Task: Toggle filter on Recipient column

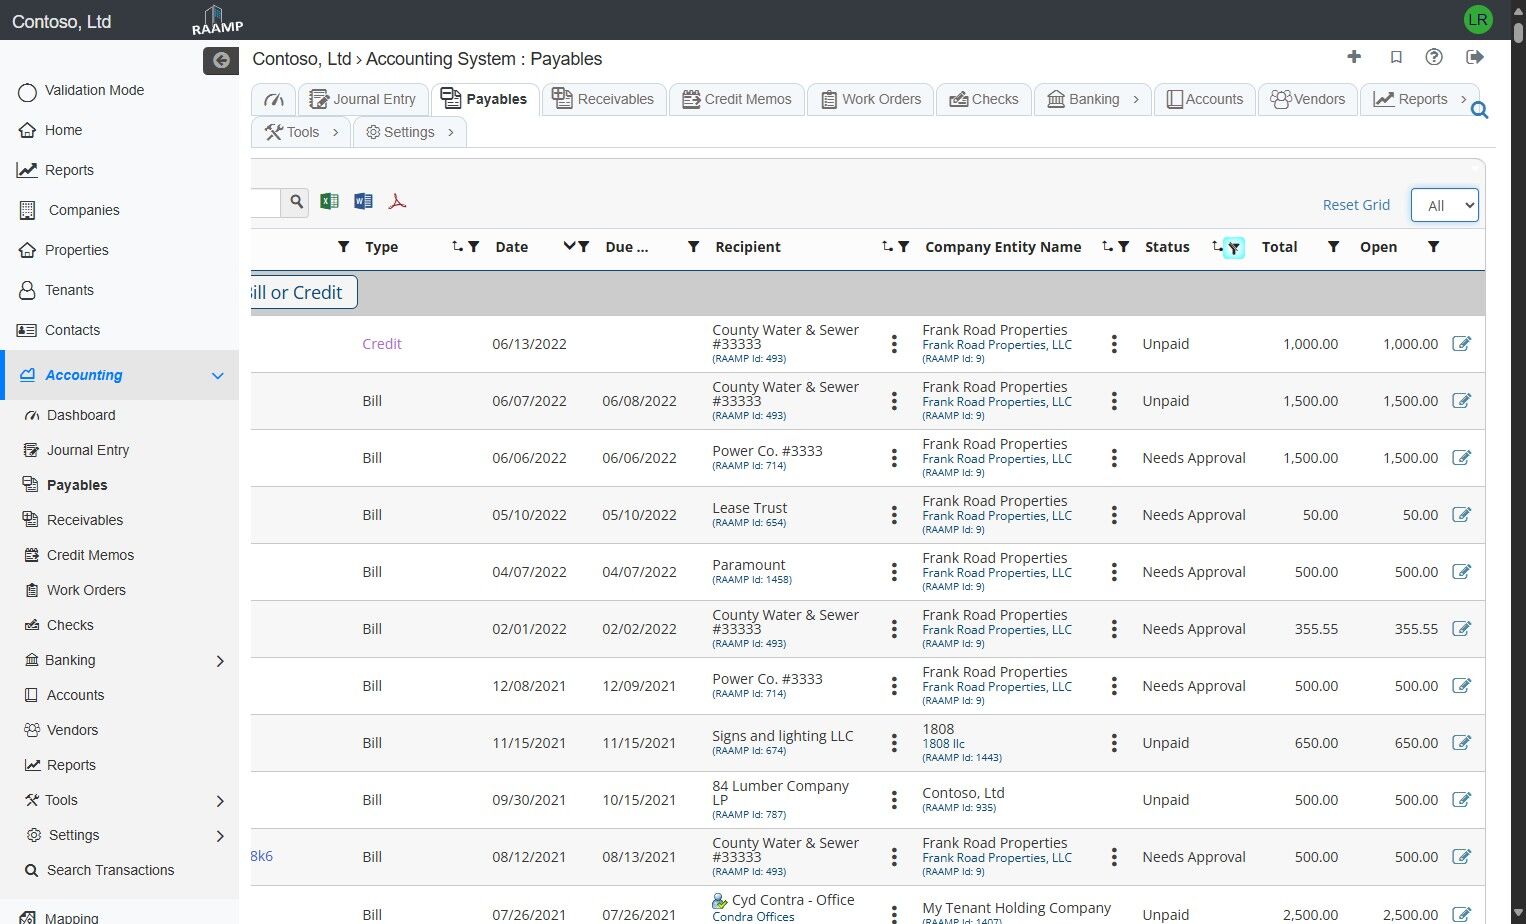Action: [x=903, y=247]
